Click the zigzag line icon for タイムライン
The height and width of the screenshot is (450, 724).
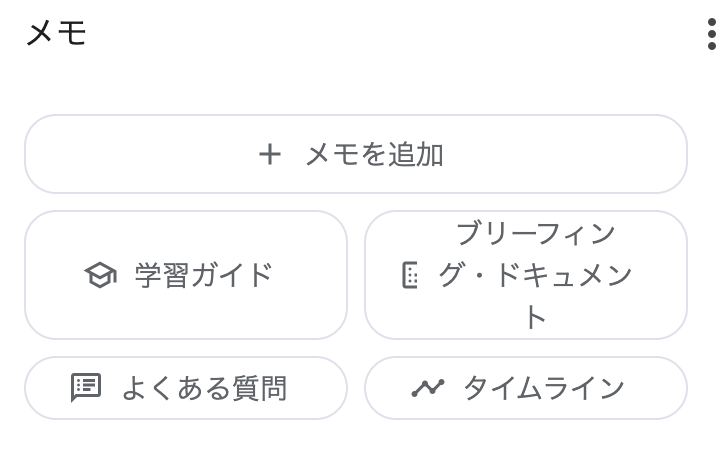click(x=428, y=388)
